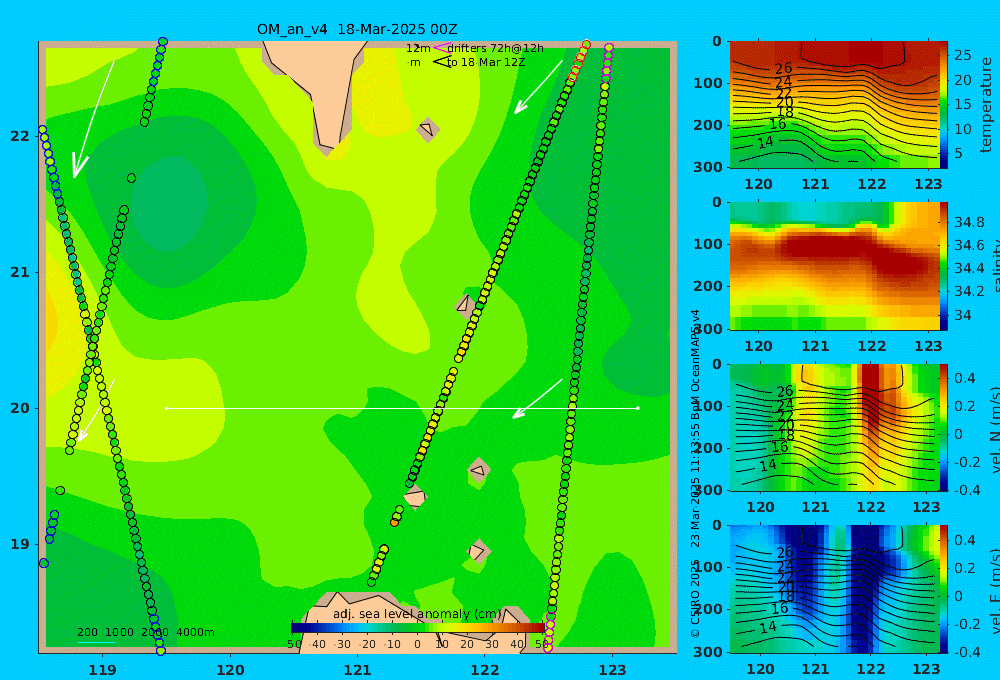Viewport: 1000px width, 680px height.
Task: Click the '12m' legend label
Action: click(418, 48)
